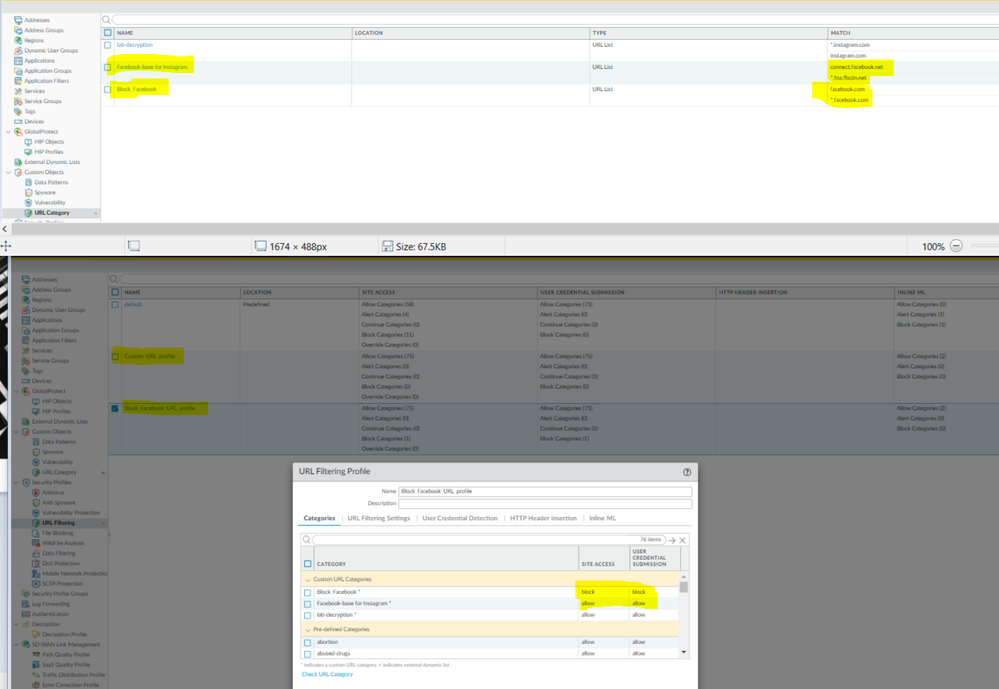
Task: Check the Block_Facebook row checkbox in dialog
Action: tap(308, 592)
